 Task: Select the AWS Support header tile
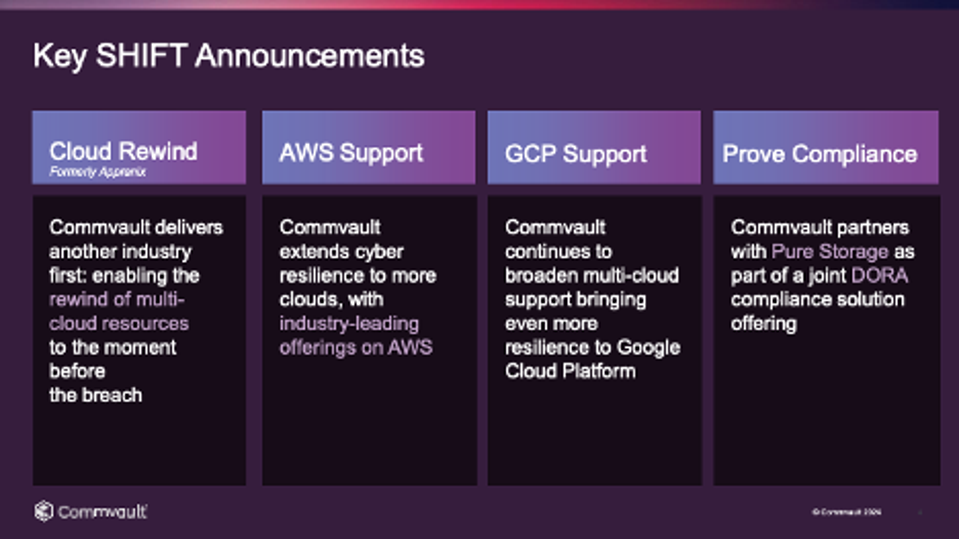tap(368, 148)
